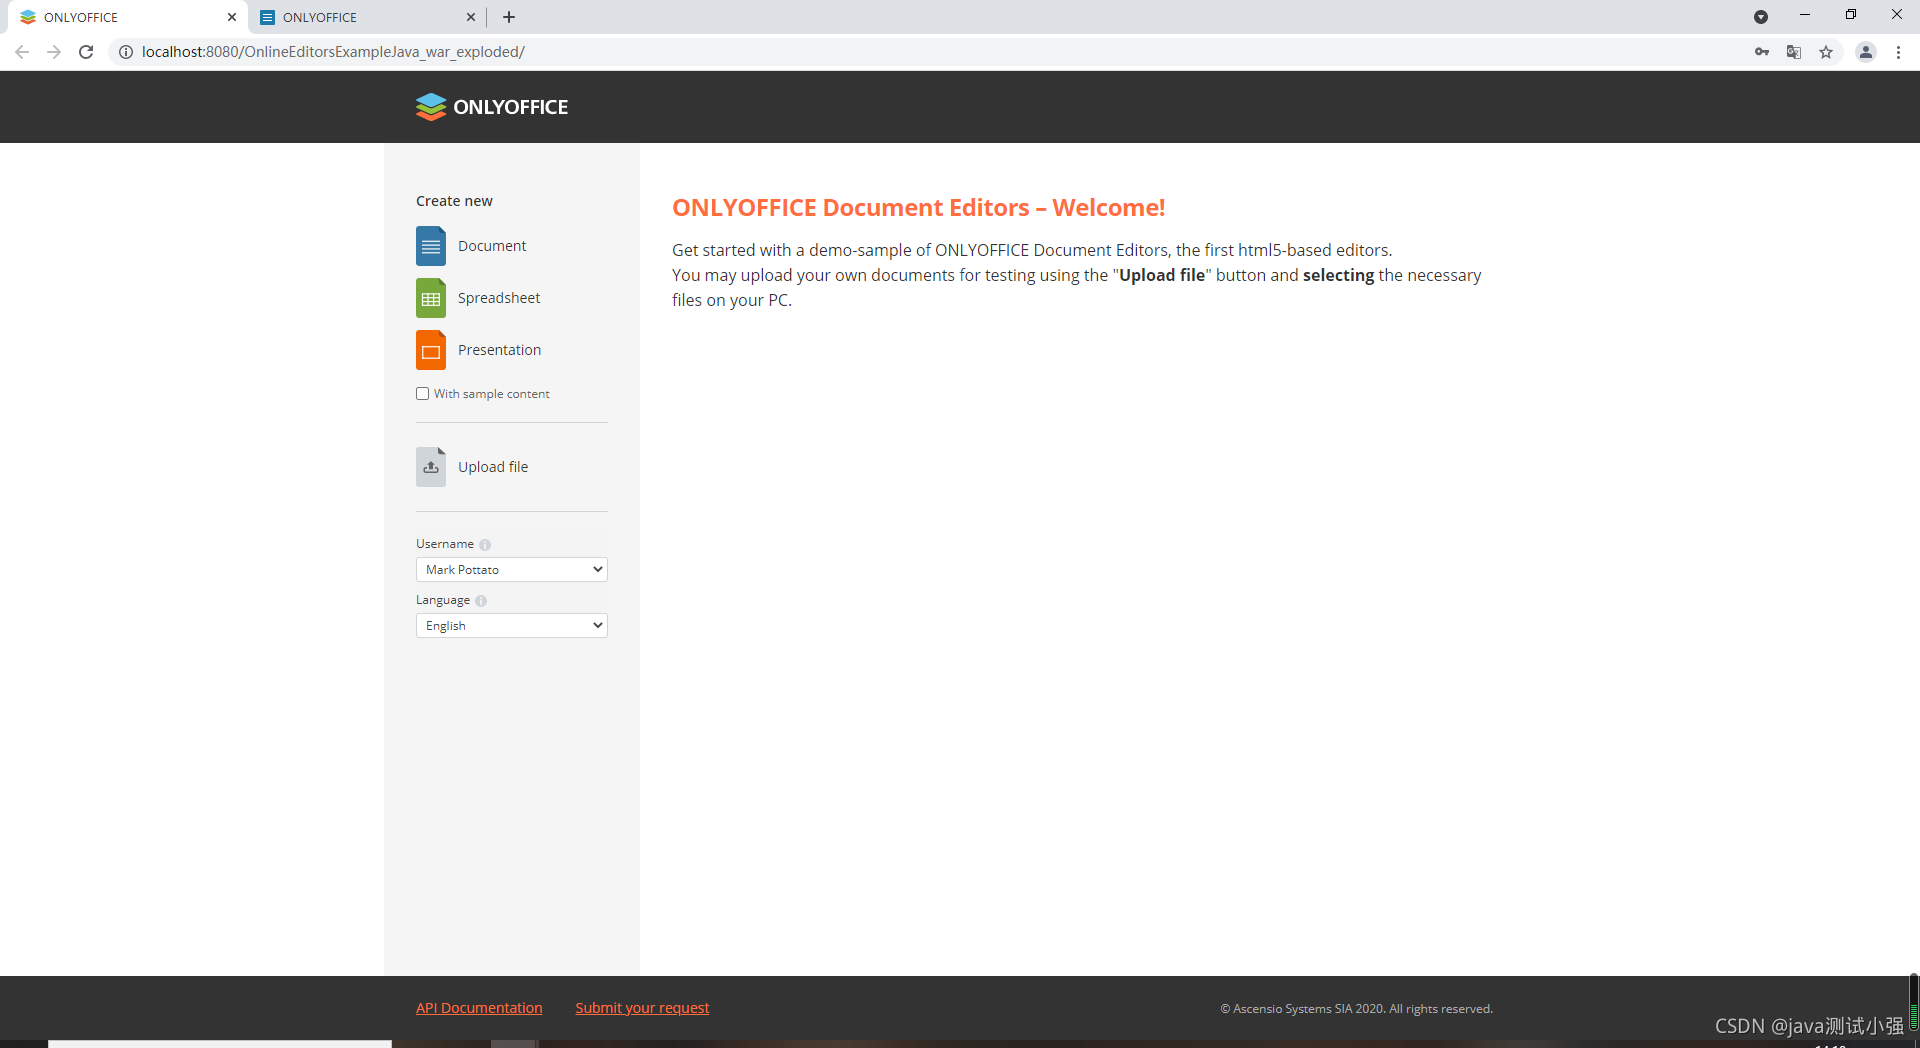Open the Chrome three-dot menu
1920x1048 pixels.
tap(1898, 52)
